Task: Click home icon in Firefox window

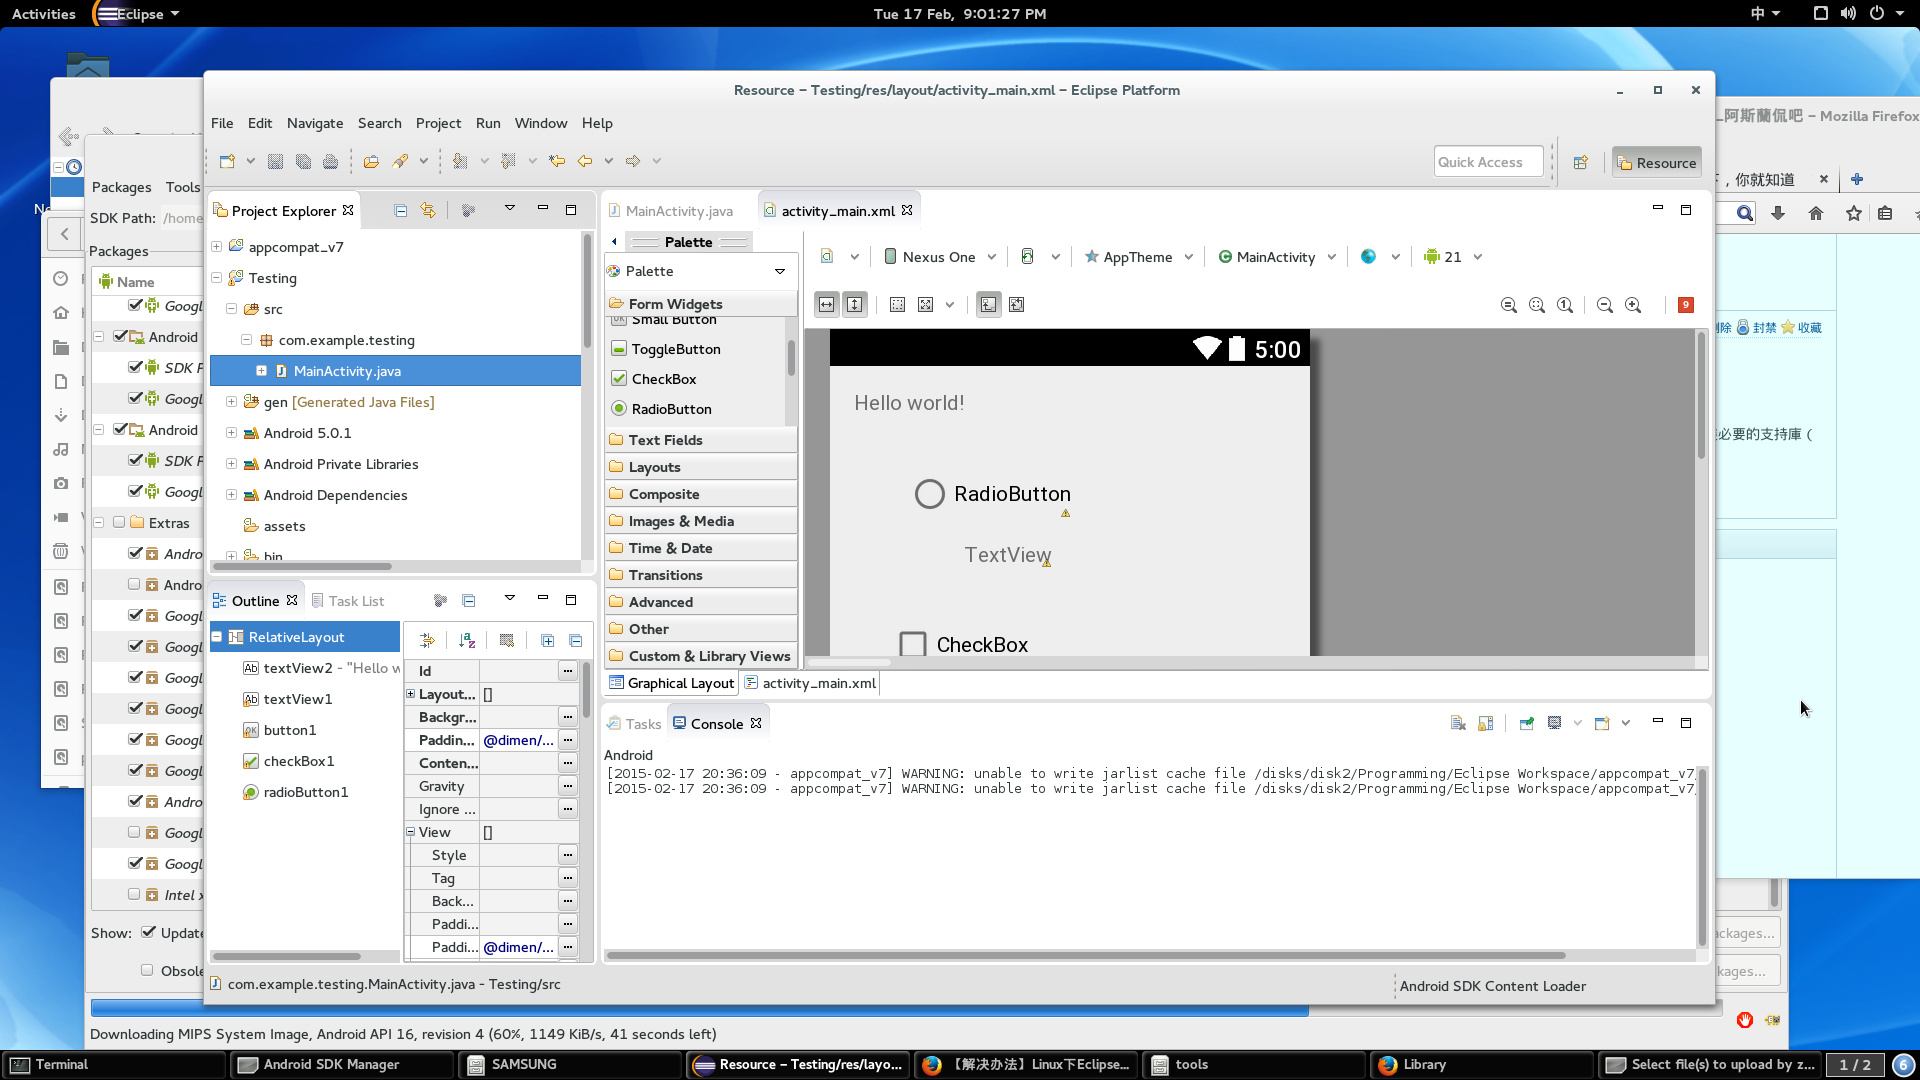Action: click(x=1816, y=213)
